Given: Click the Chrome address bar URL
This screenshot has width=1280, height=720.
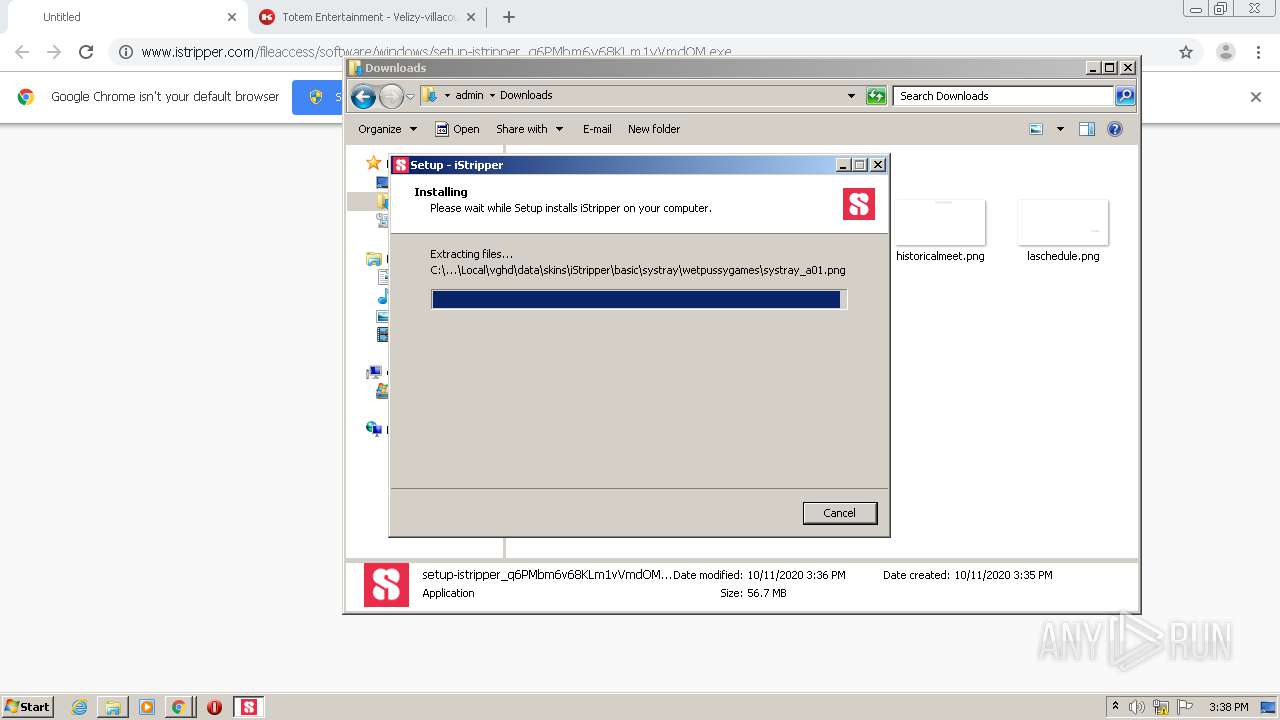Looking at the screenshot, I should point(436,52).
